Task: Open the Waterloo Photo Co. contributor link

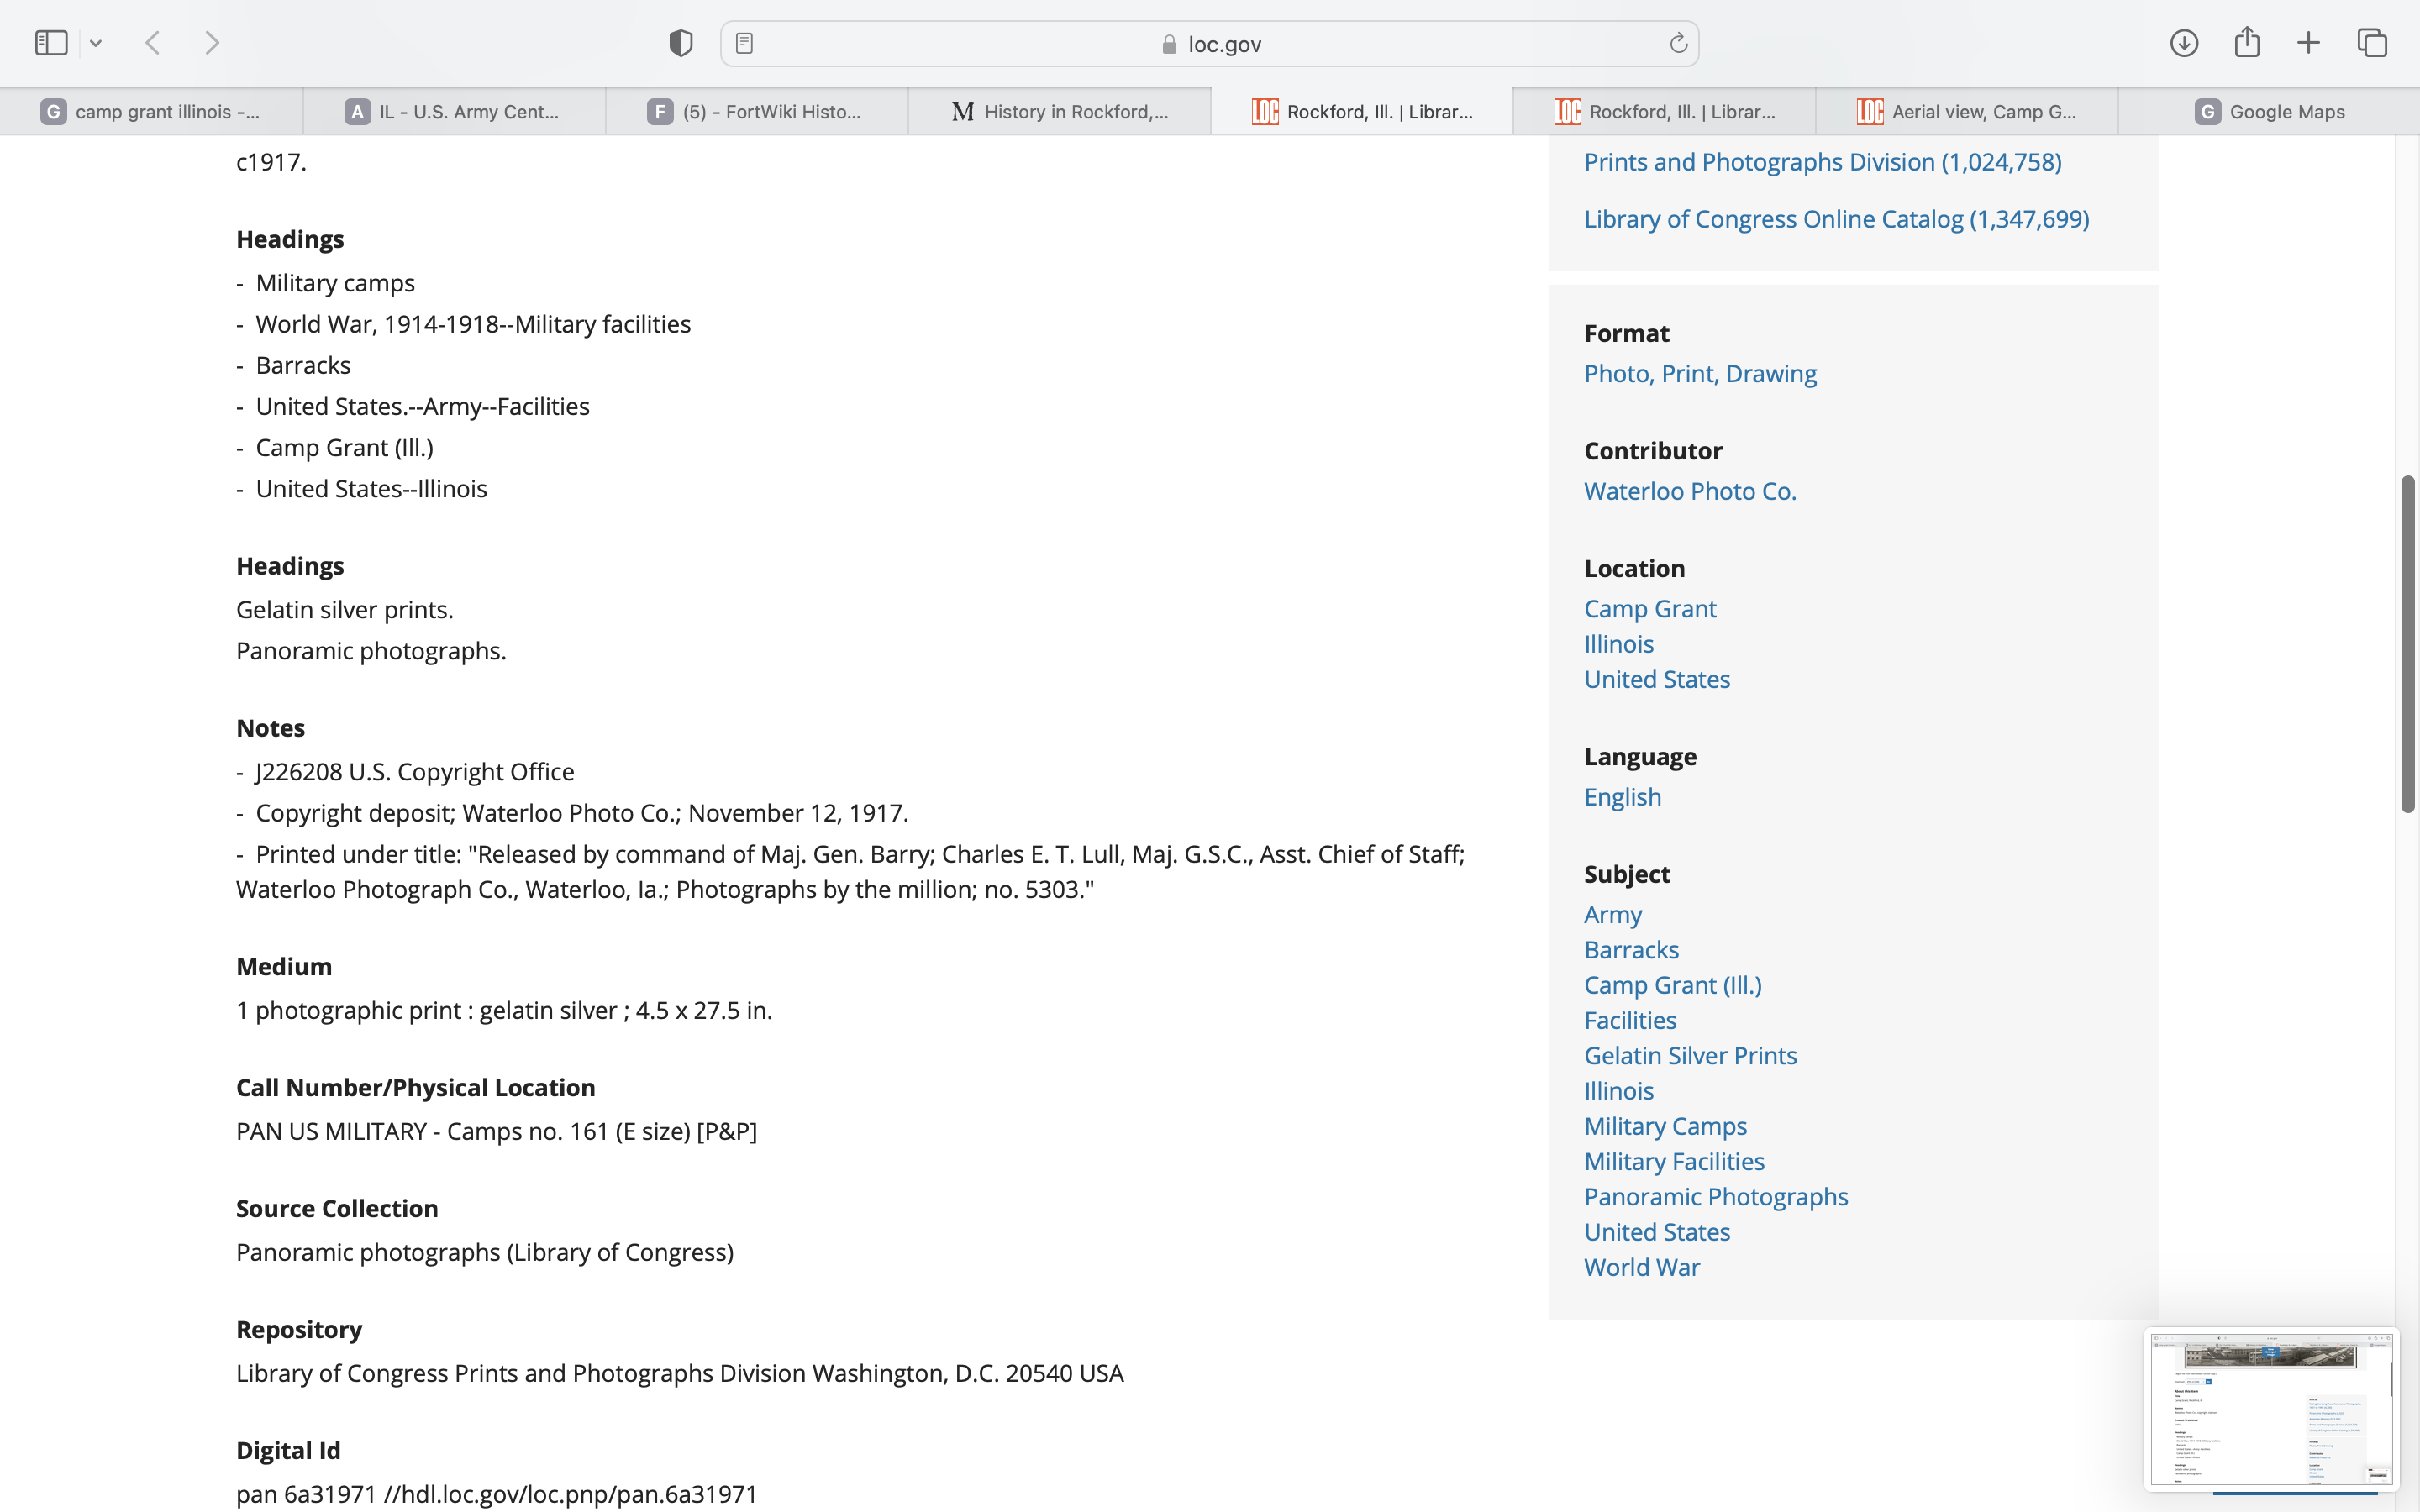Action: click(1689, 491)
